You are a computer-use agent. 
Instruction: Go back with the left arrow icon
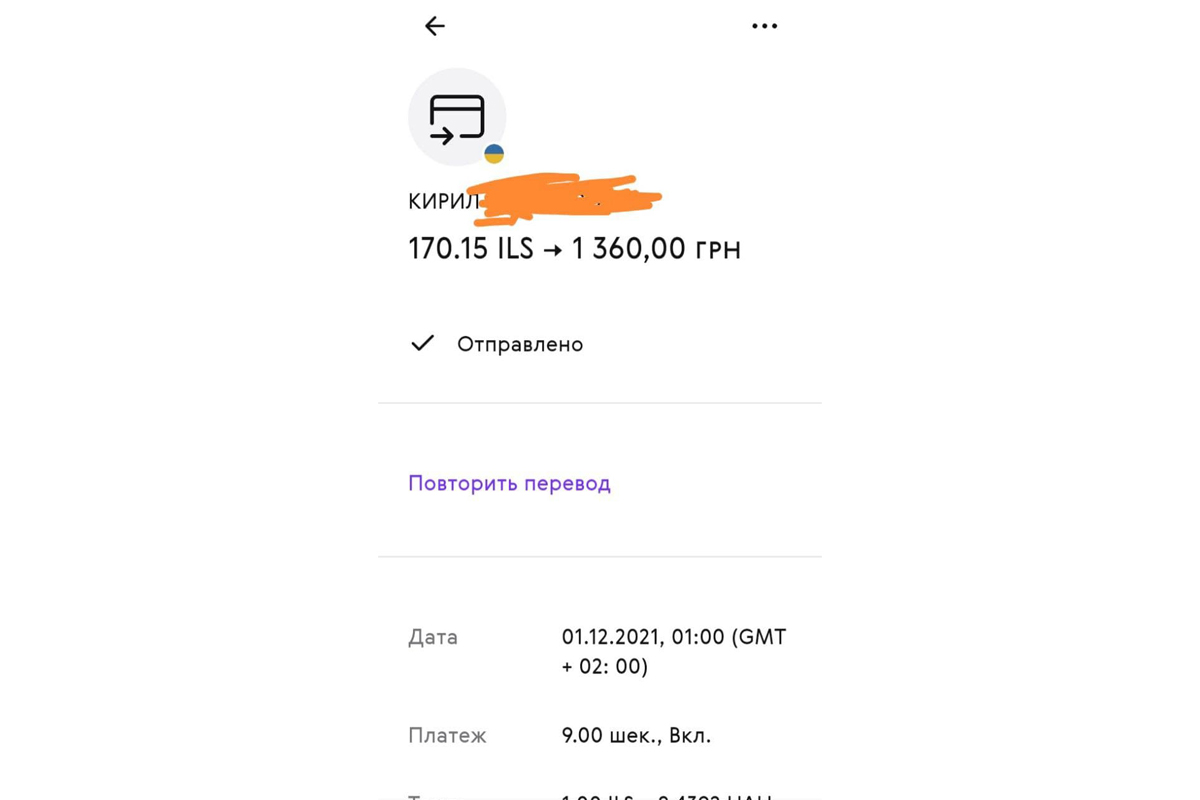coord(434,26)
